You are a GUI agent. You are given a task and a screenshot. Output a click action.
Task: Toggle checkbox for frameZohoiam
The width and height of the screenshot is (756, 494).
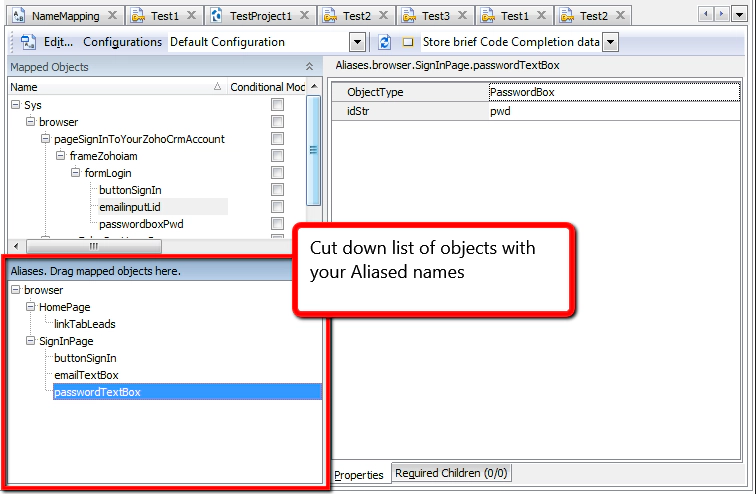pos(277,156)
